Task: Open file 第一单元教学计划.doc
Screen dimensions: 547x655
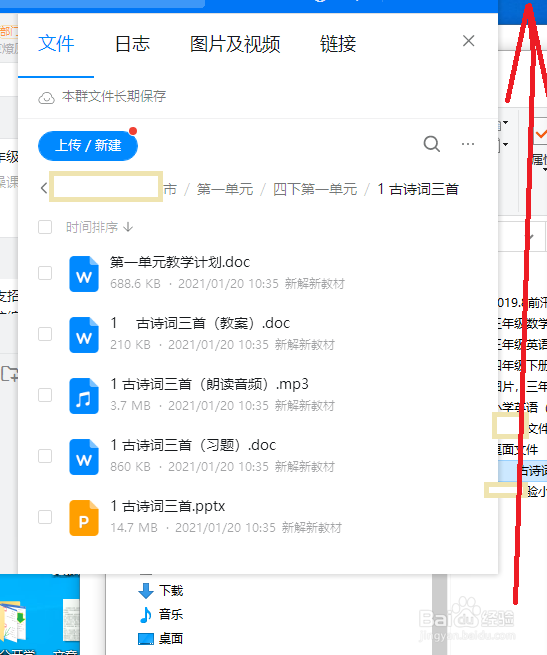Action: coord(180,262)
